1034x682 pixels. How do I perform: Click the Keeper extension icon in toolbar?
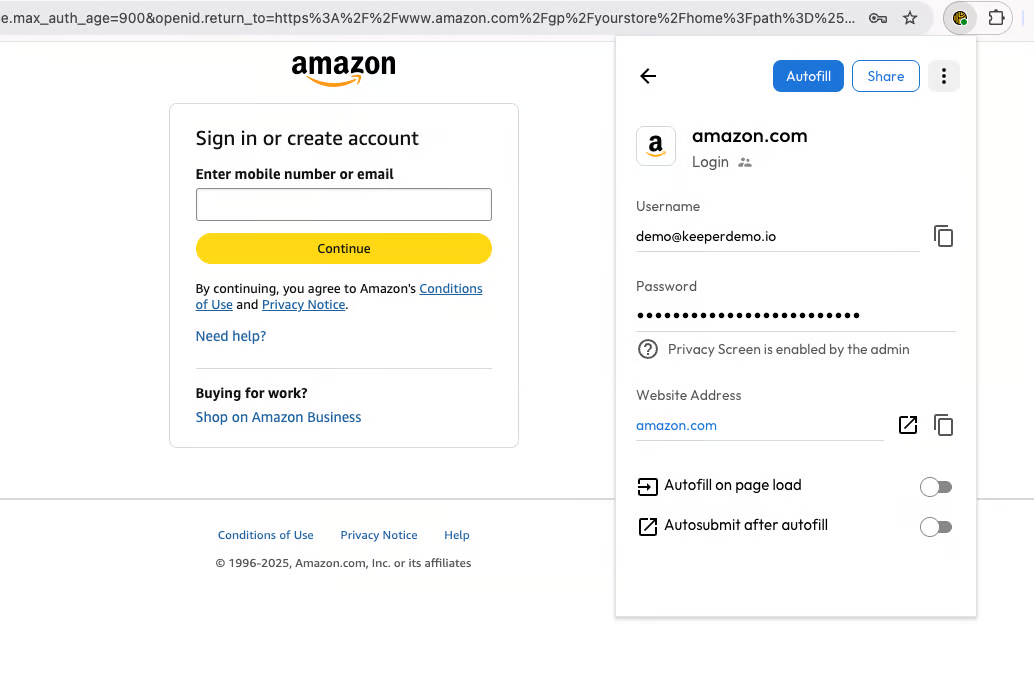[960, 18]
